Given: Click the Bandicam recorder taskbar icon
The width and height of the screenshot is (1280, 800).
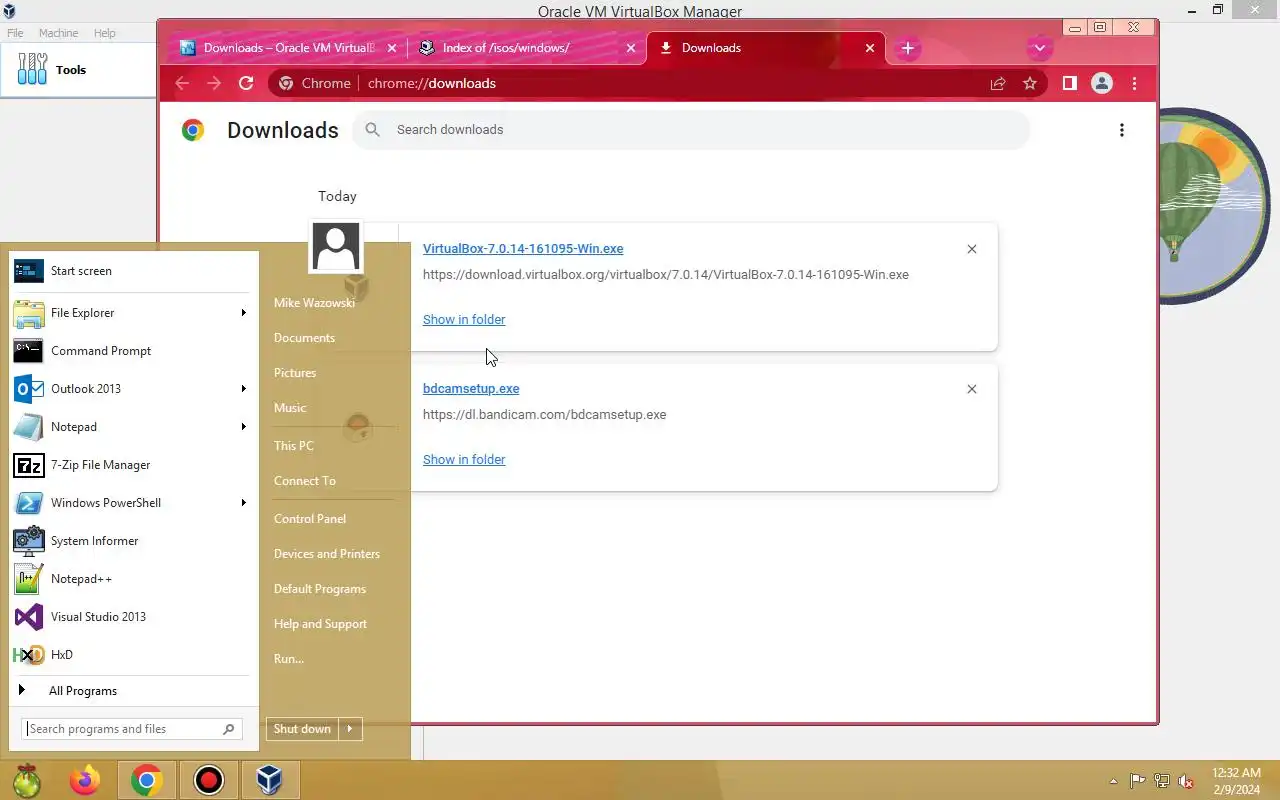Looking at the screenshot, I should click(209, 780).
